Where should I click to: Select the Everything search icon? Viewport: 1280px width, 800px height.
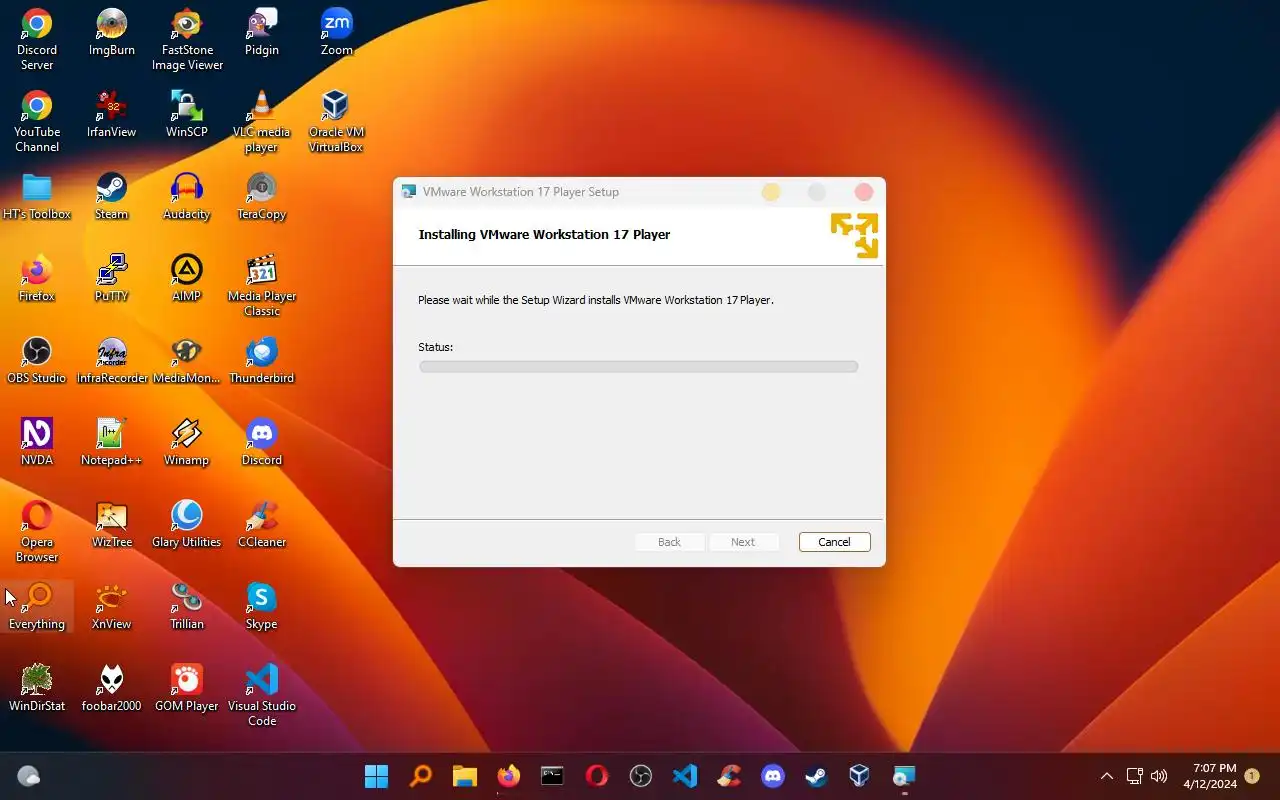pyautogui.click(x=37, y=606)
